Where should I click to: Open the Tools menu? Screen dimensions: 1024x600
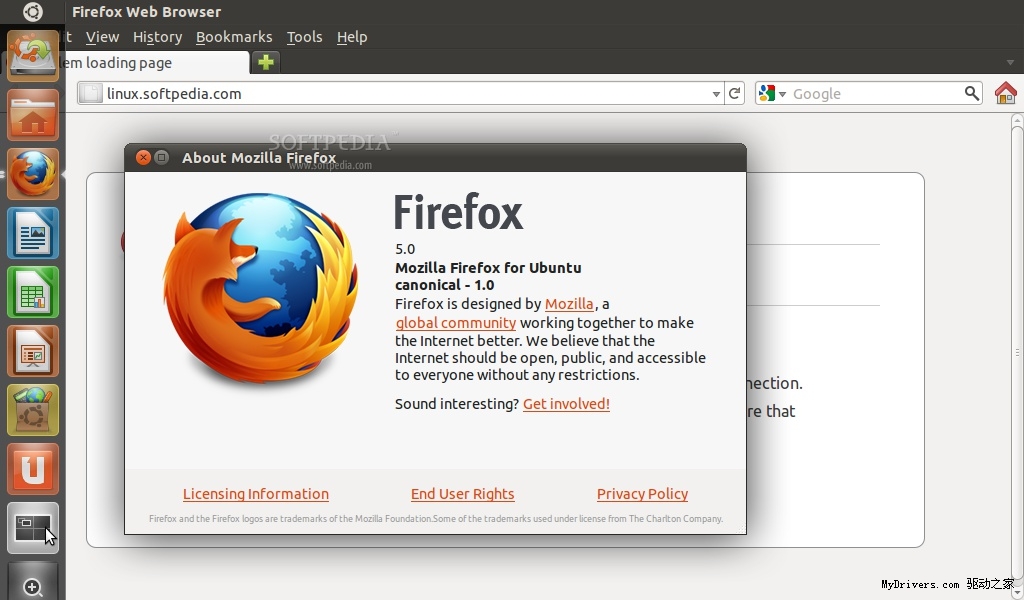click(x=304, y=37)
